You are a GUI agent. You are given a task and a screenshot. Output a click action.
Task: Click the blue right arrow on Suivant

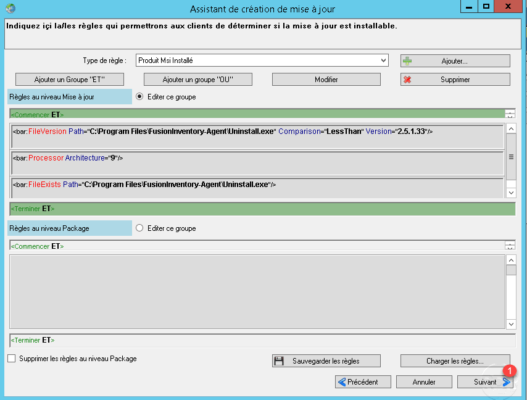point(506,382)
